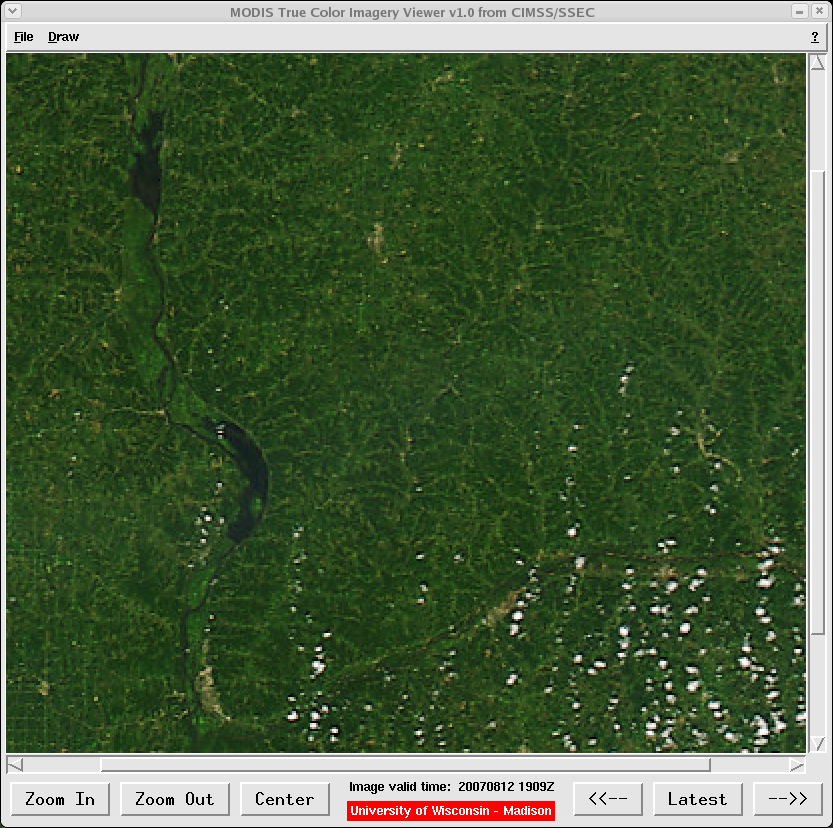Open the Draw menu
Viewport: 833px width, 828px height.
tap(63, 37)
